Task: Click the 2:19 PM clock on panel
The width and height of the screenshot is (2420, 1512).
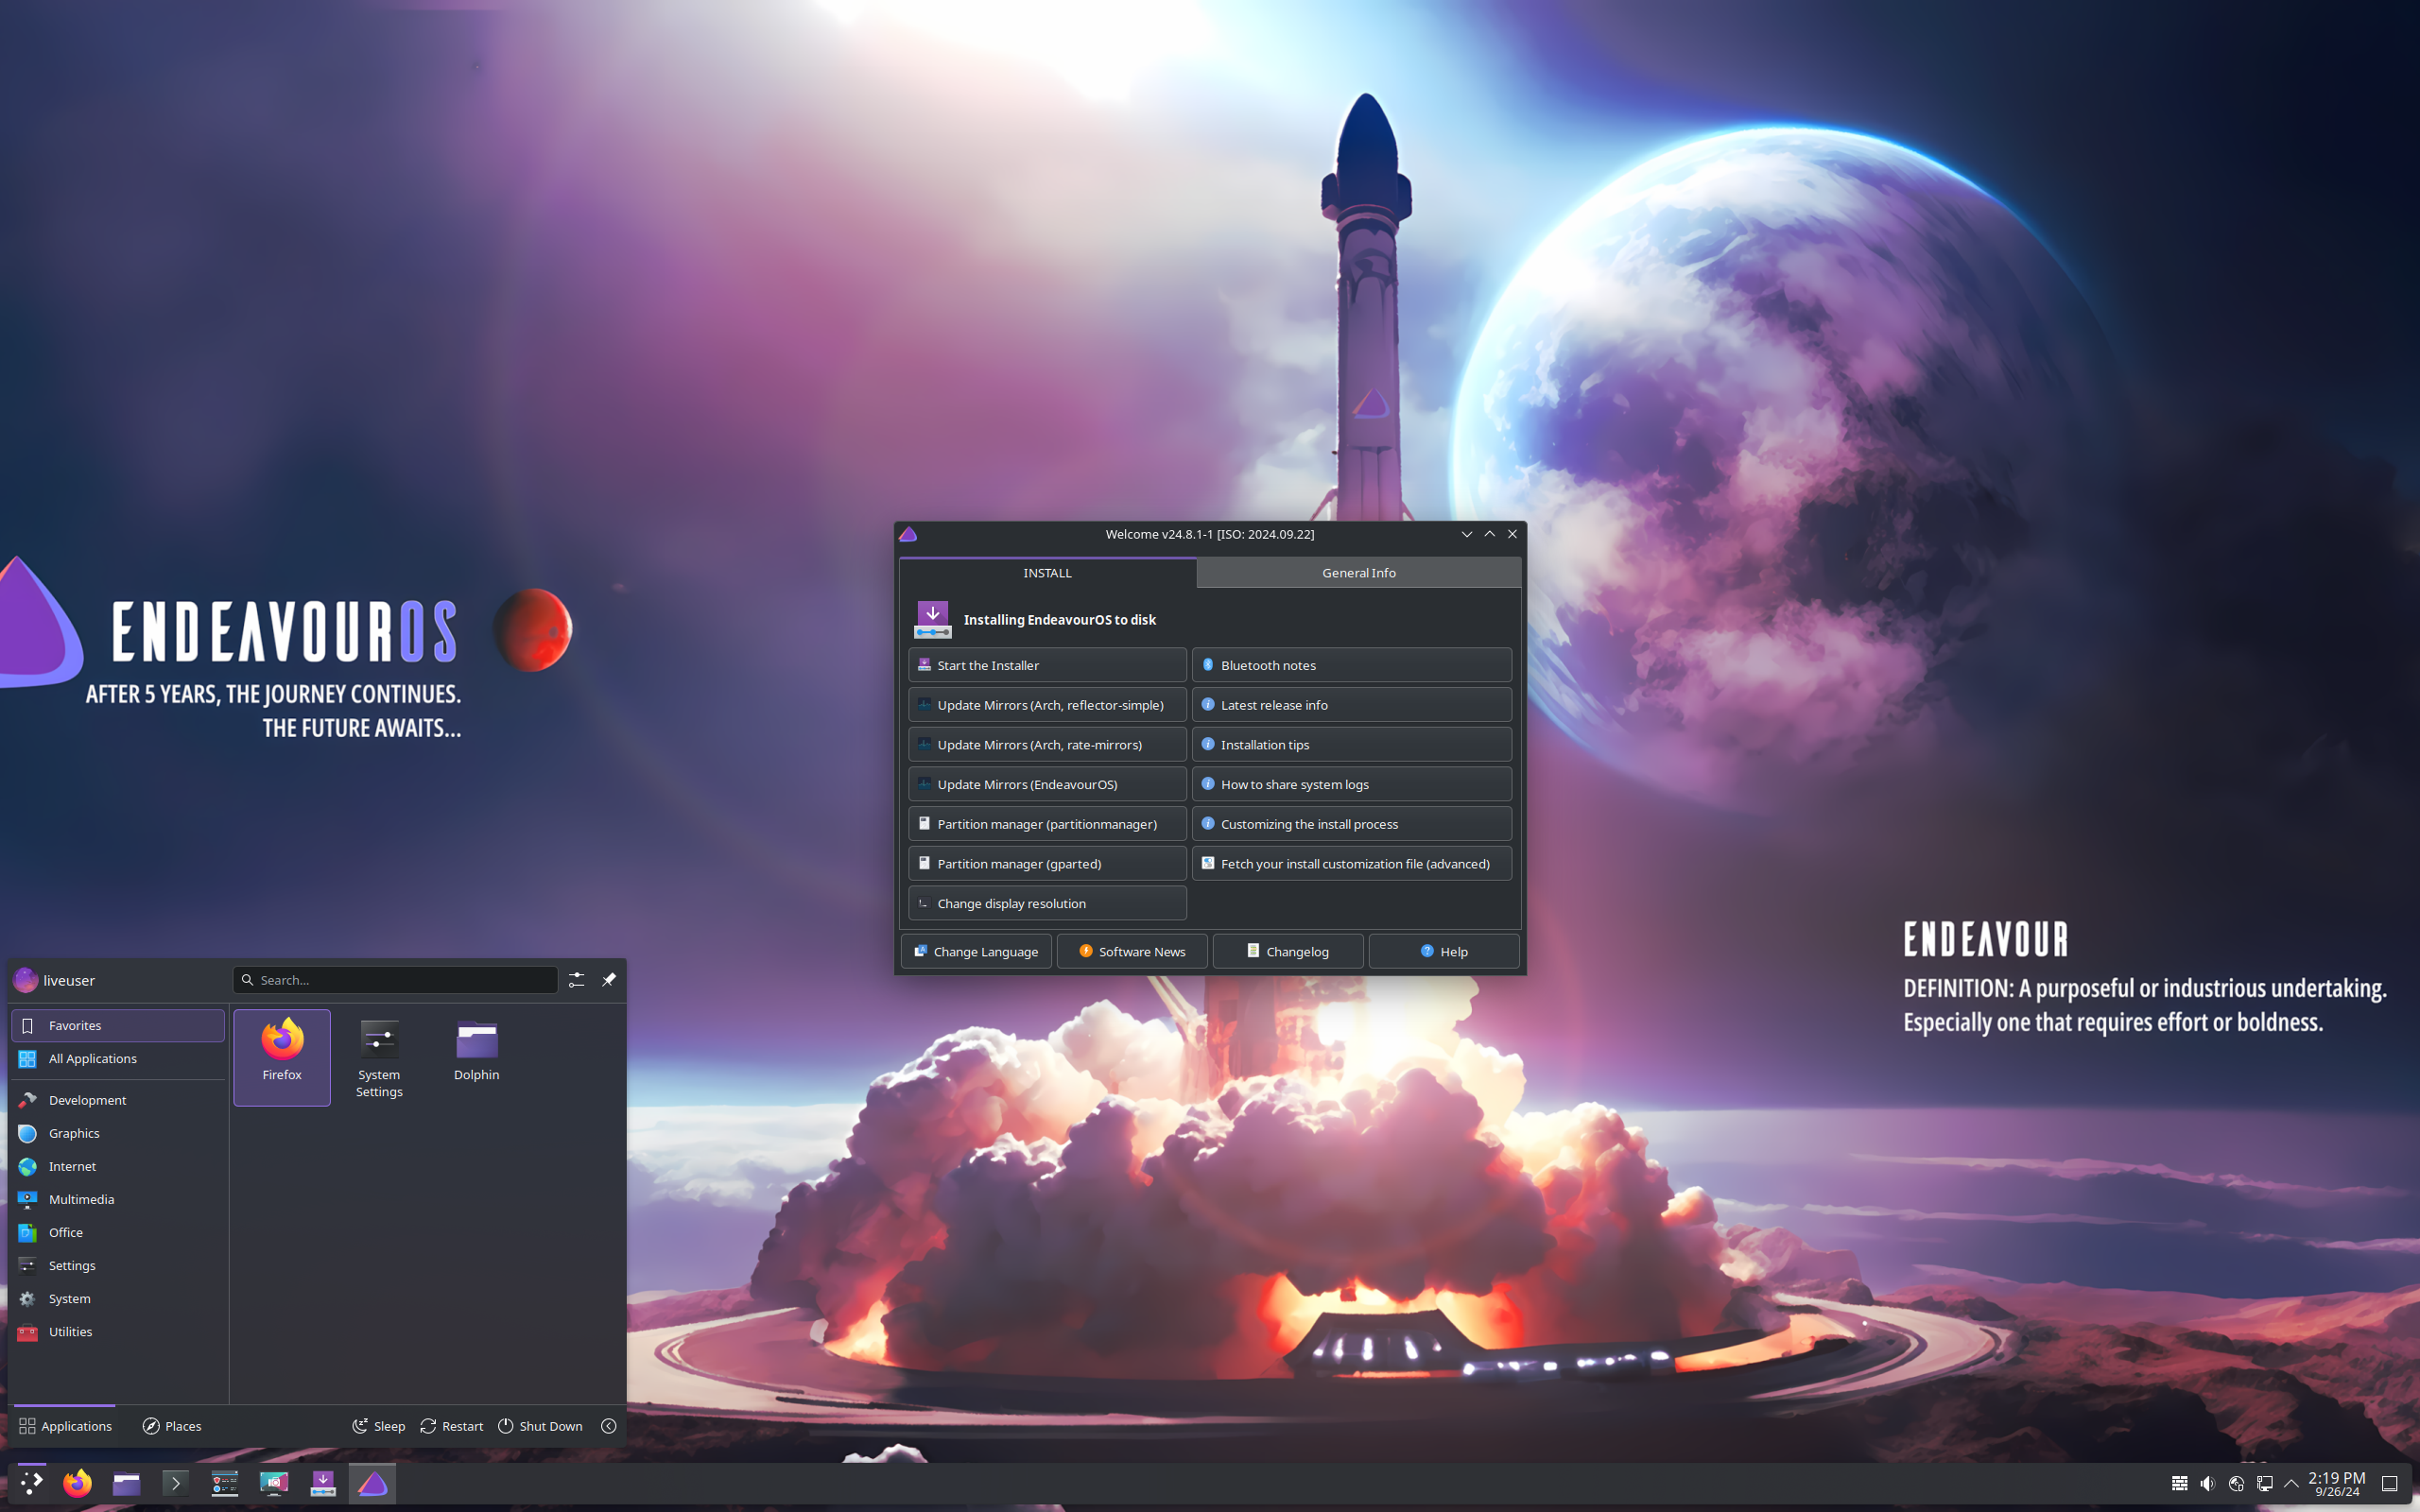Action: pos(2337,1483)
